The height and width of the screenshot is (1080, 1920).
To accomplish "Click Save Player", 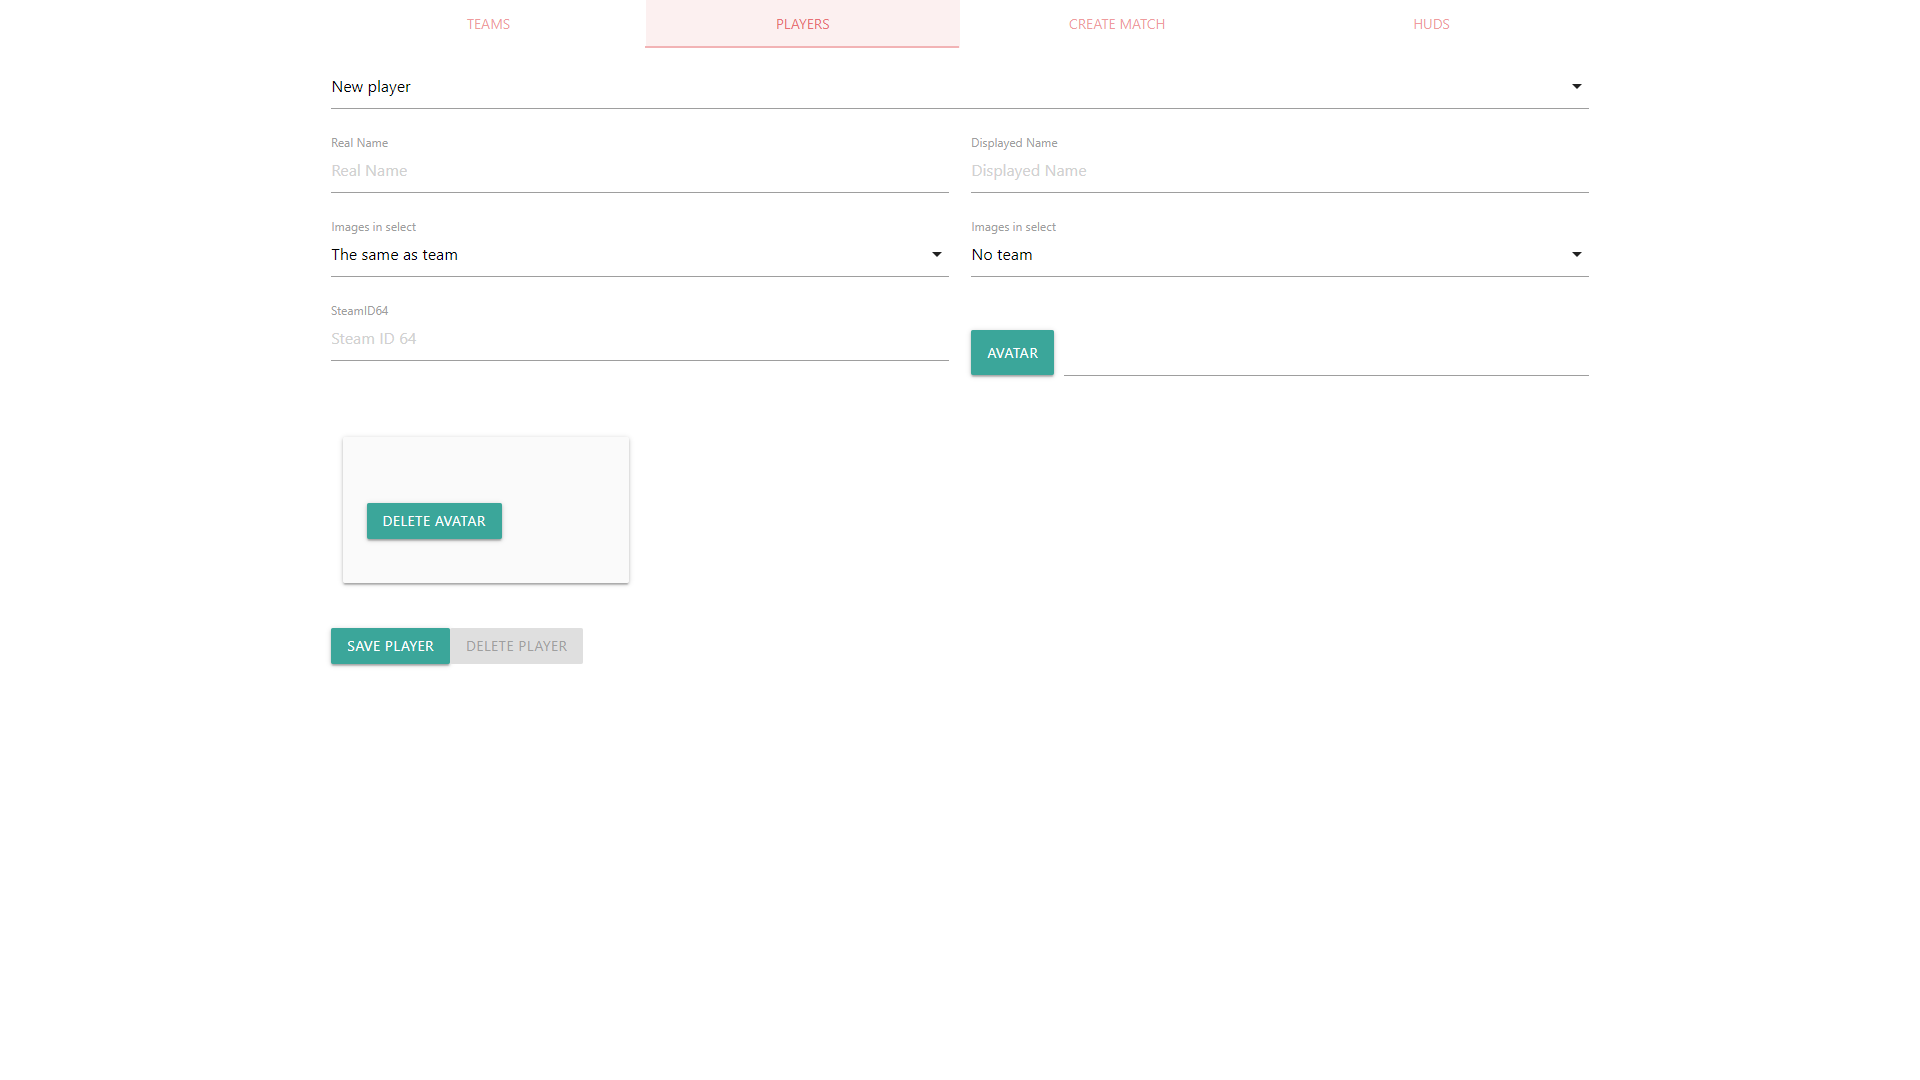I will pos(390,646).
